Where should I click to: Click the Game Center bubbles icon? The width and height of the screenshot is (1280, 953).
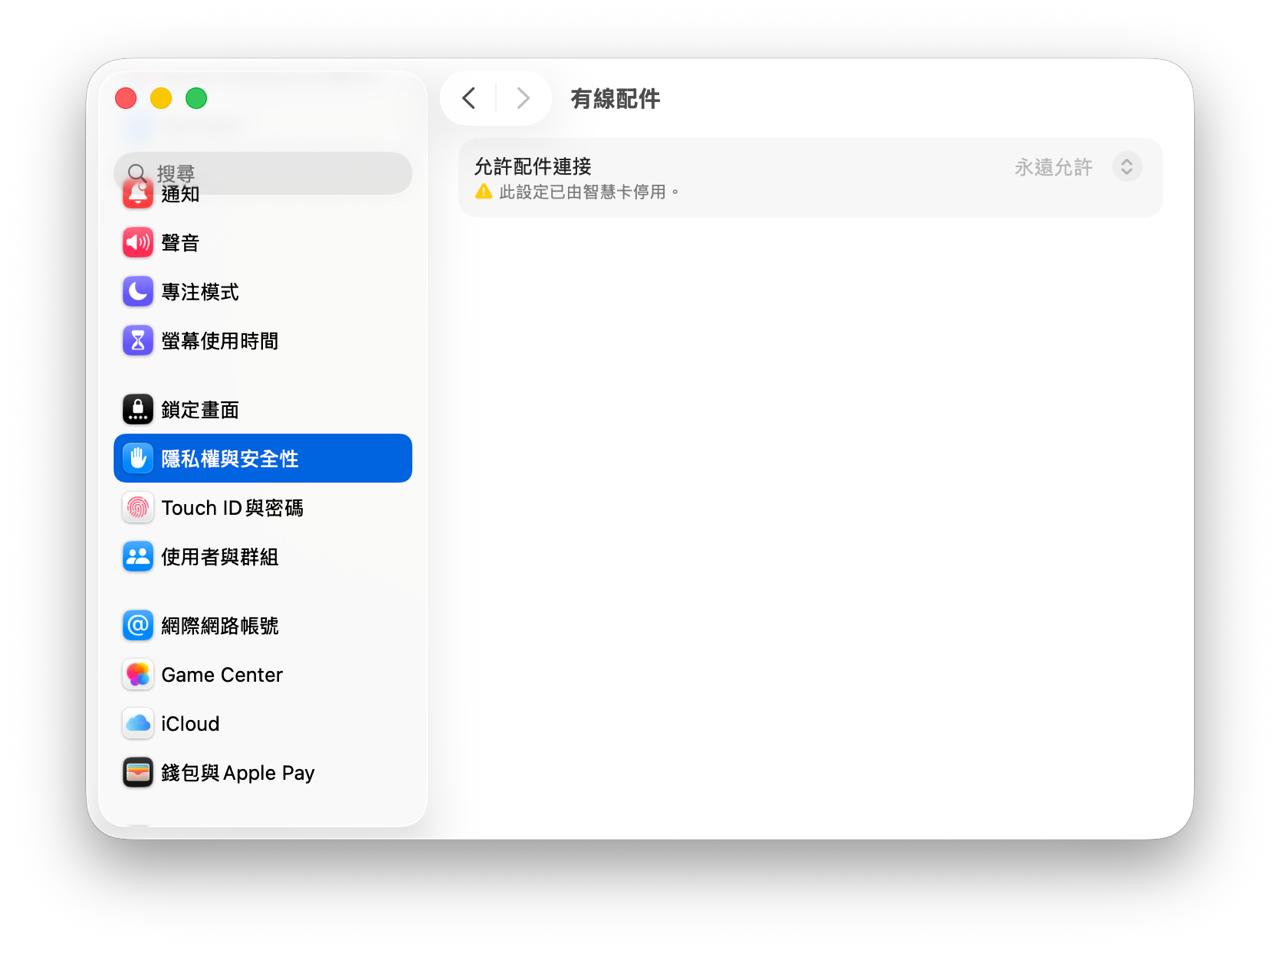pyautogui.click(x=138, y=674)
